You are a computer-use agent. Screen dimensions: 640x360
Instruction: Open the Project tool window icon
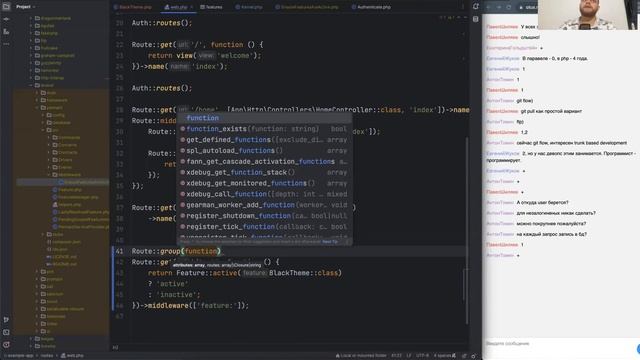coord(7,7)
